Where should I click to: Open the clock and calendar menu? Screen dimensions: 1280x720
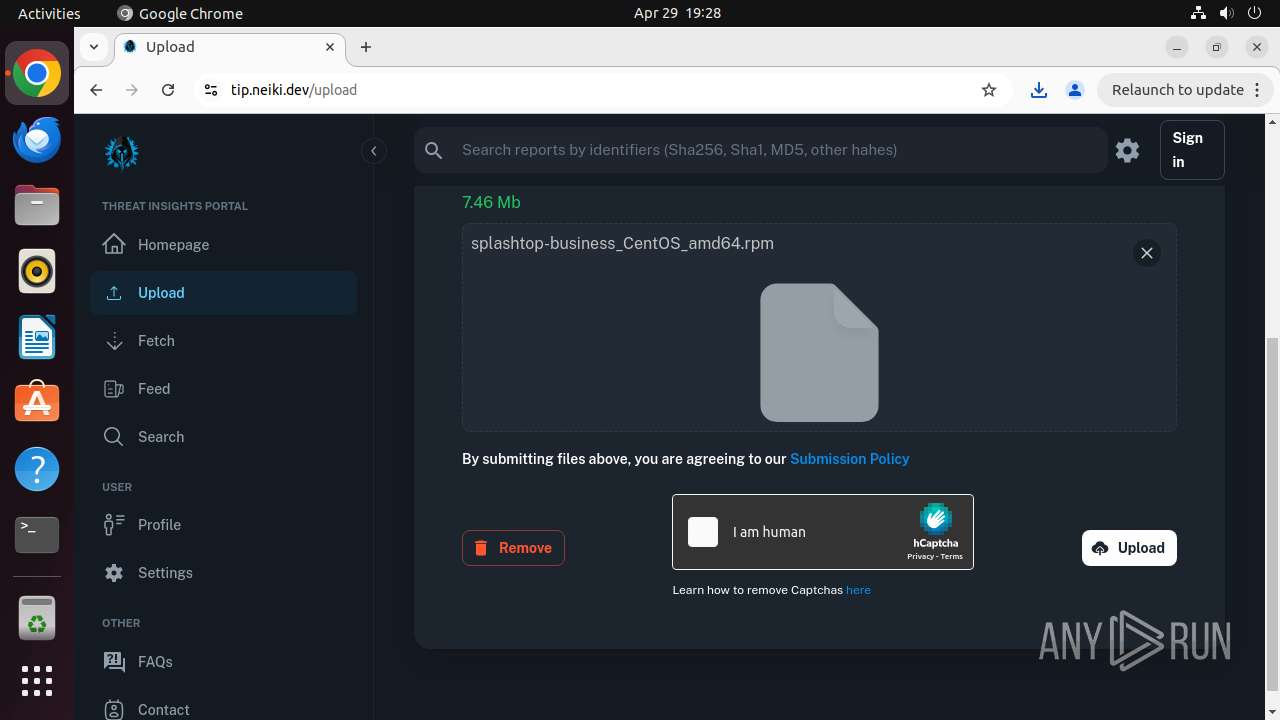click(x=677, y=13)
